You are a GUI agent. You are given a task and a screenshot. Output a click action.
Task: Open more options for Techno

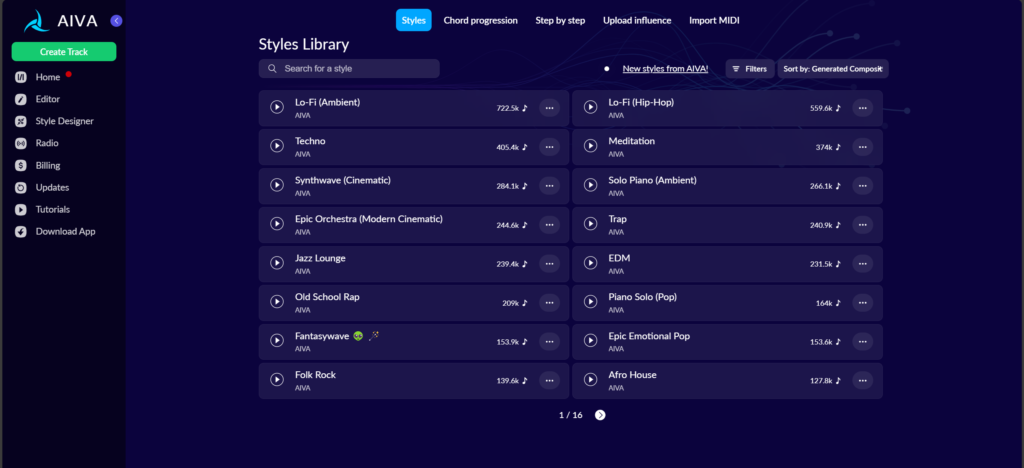(x=549, y=147)
